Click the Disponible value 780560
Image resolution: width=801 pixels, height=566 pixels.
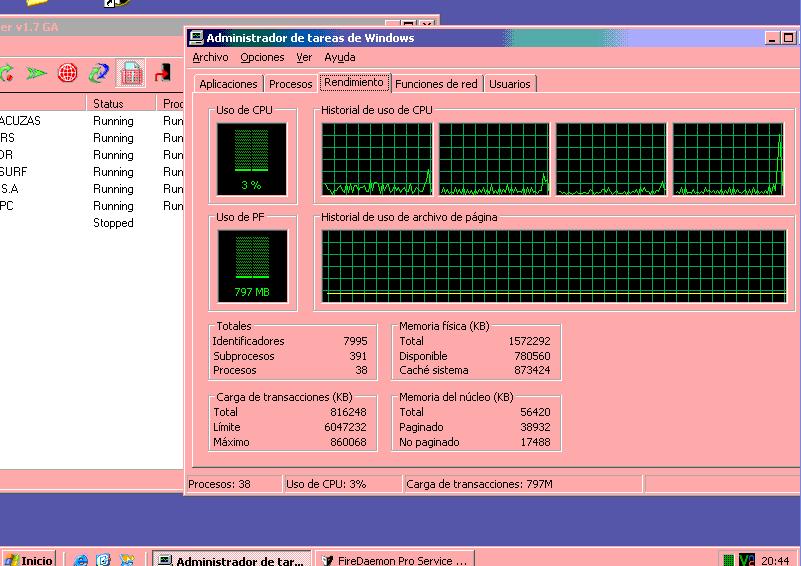(532, 356)
